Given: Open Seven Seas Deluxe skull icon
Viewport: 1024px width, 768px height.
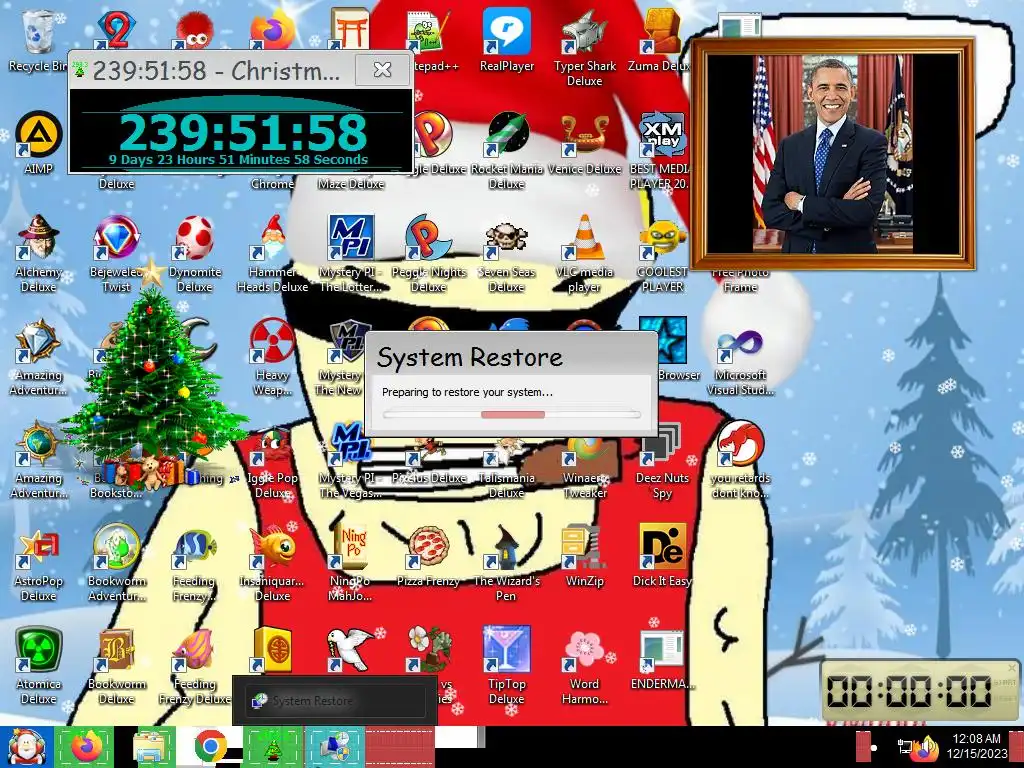Looking at the screenshot, I should click(x=507, y=253).
